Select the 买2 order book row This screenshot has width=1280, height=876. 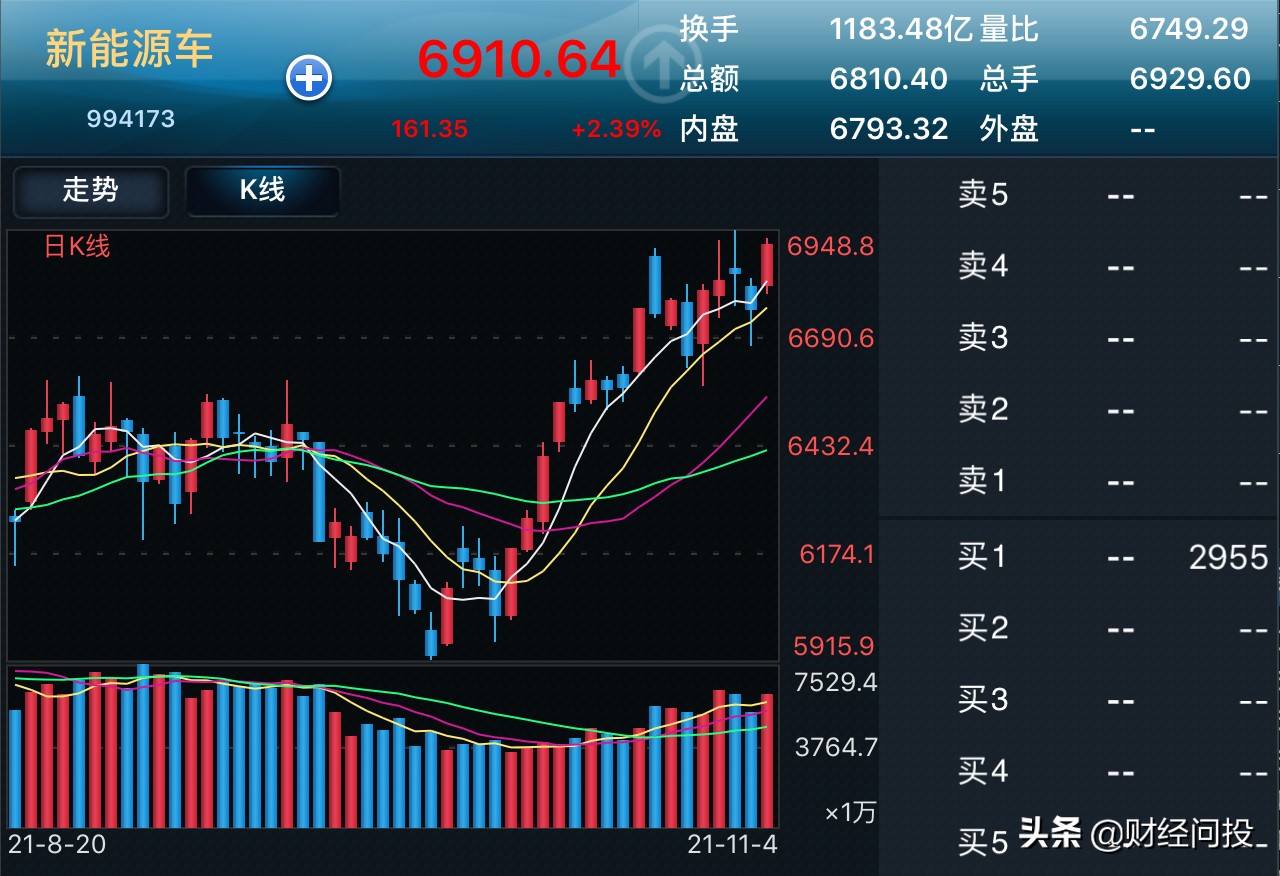pos(1079,628)
